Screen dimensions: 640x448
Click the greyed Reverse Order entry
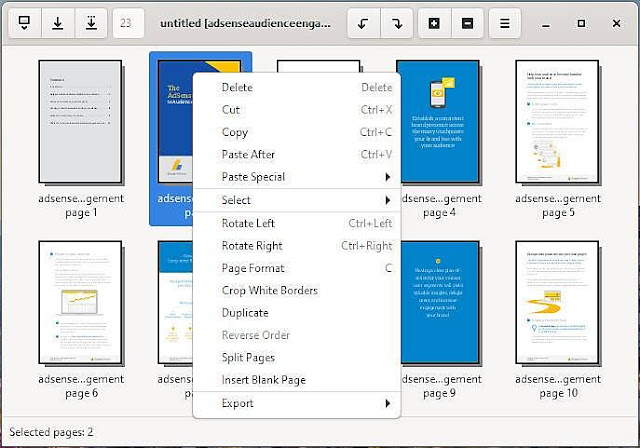click(297, 335)
